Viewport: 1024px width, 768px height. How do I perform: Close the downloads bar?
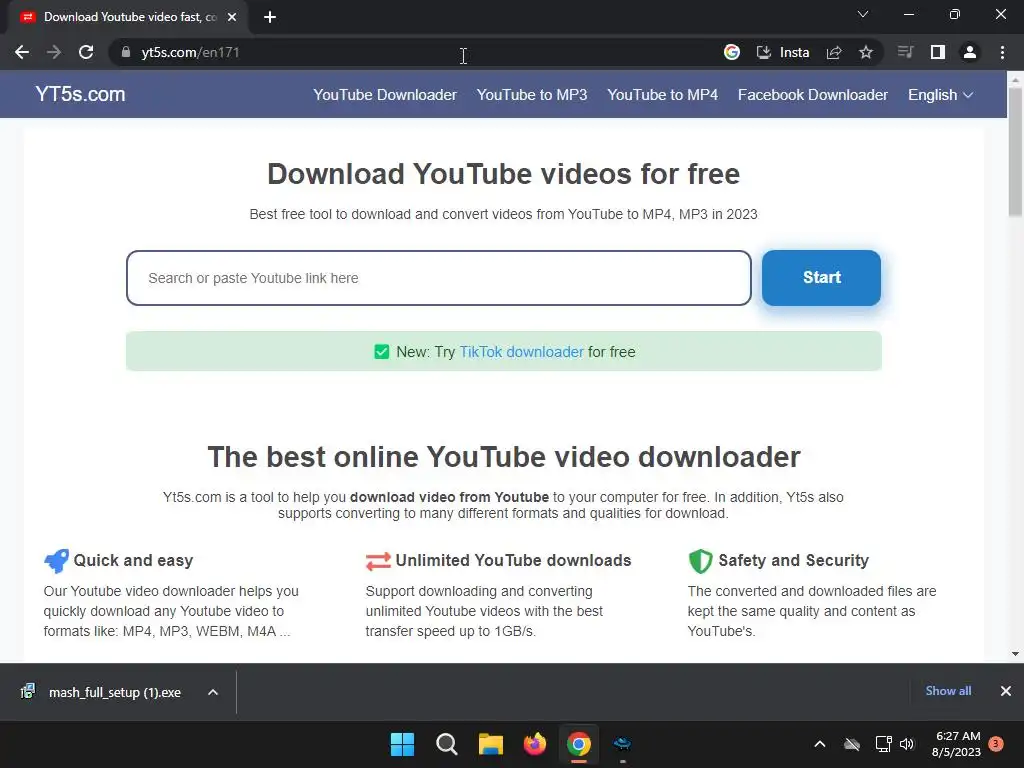1006,691
